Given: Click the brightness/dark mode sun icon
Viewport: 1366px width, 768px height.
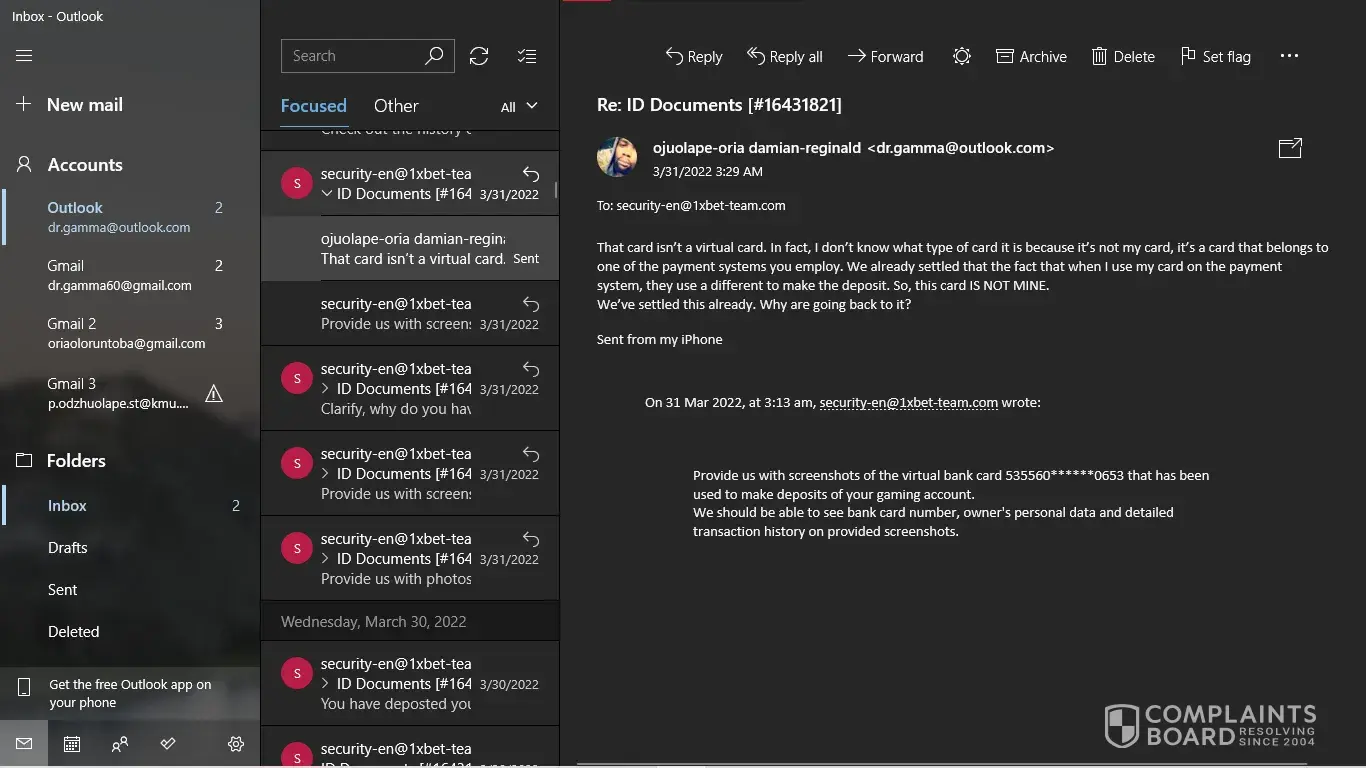Looking at the screenshot, I should 961,57.
